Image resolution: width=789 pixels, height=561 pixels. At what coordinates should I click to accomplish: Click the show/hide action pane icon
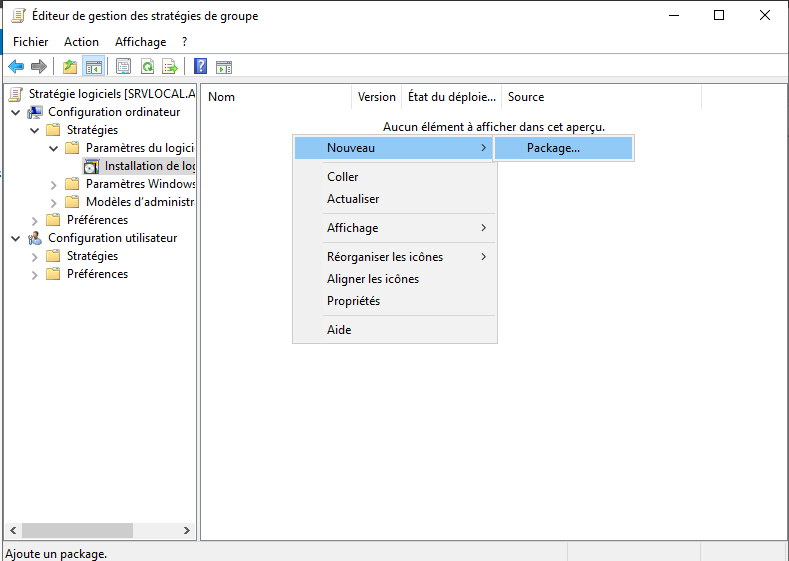coord(224,67)
